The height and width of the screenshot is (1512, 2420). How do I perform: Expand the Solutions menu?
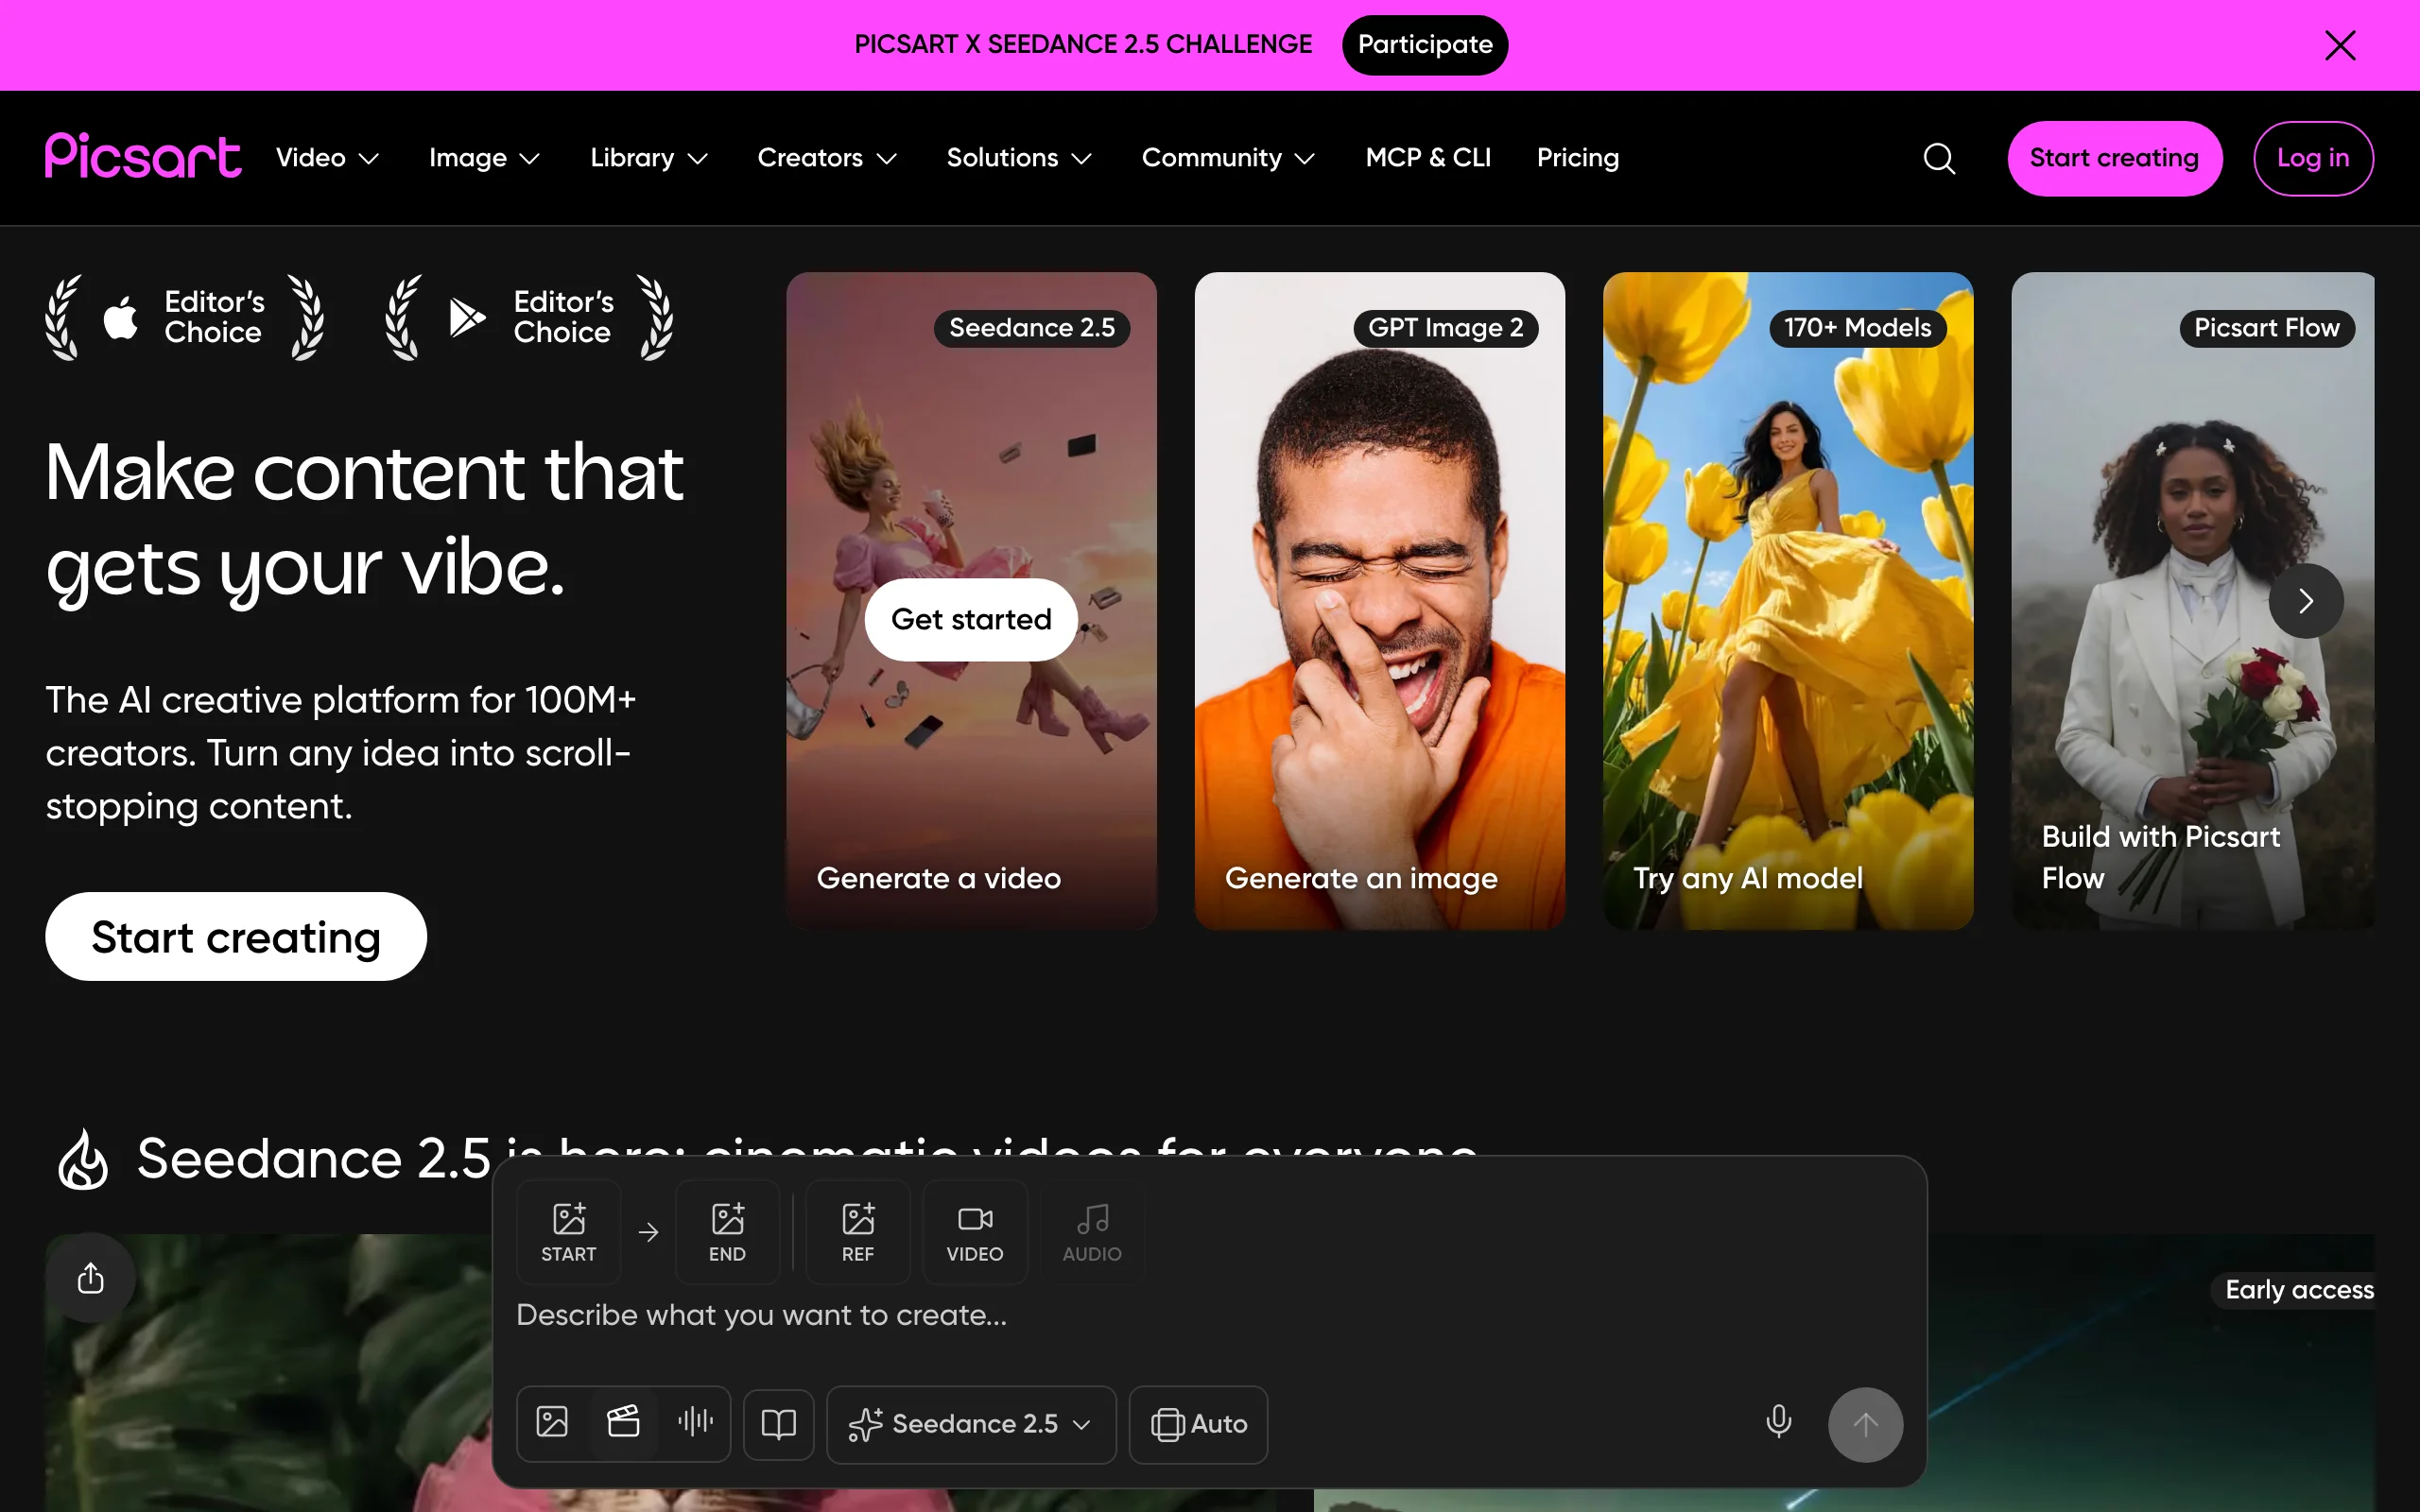pyautogui.click(x=1020, y=158)
